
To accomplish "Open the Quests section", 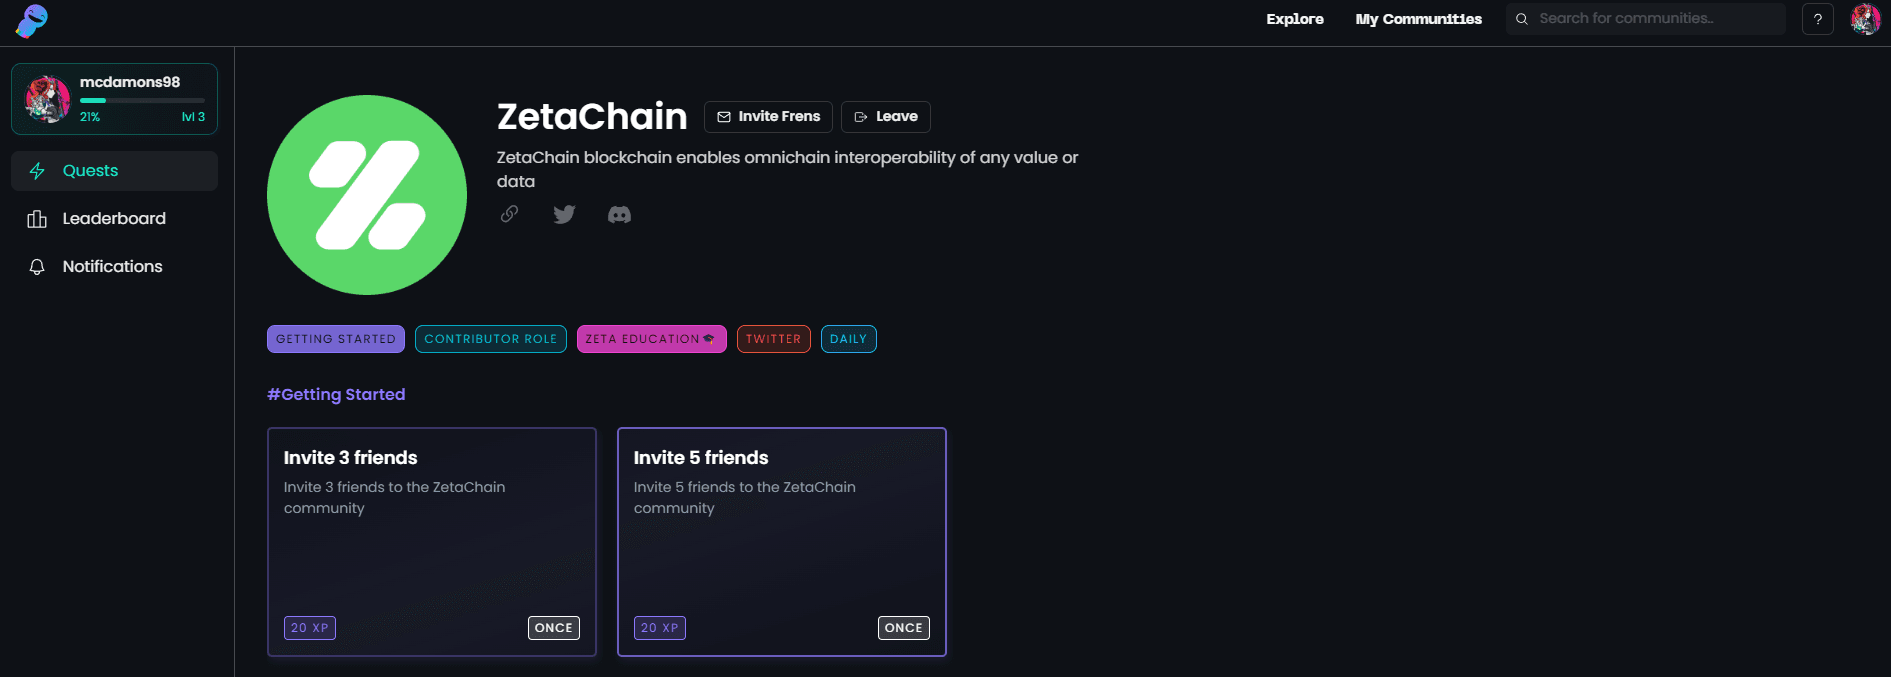I will pos(114,171).
